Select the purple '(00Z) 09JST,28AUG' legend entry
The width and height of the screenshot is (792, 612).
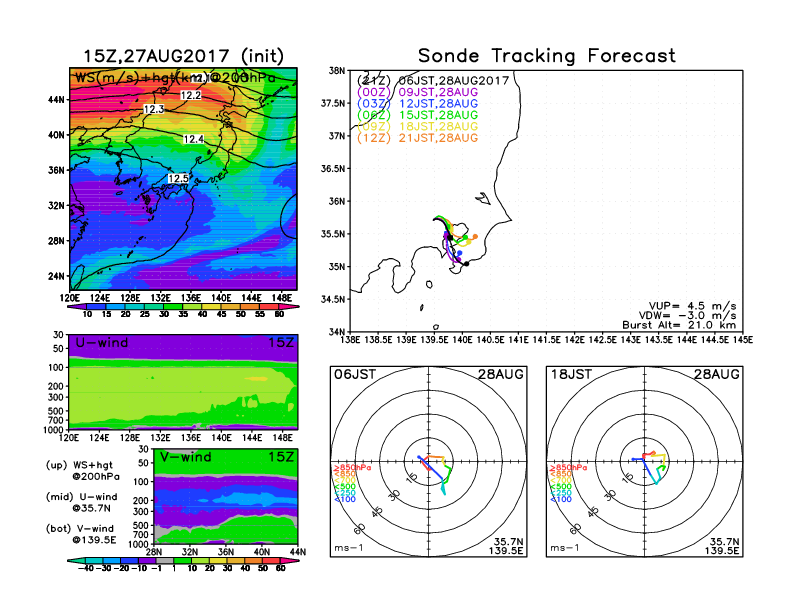(417, 92)
